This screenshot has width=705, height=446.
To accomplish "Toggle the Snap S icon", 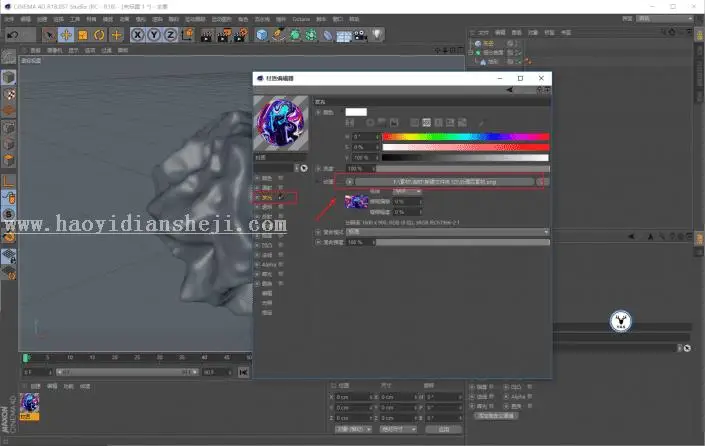I will point(9,214).
